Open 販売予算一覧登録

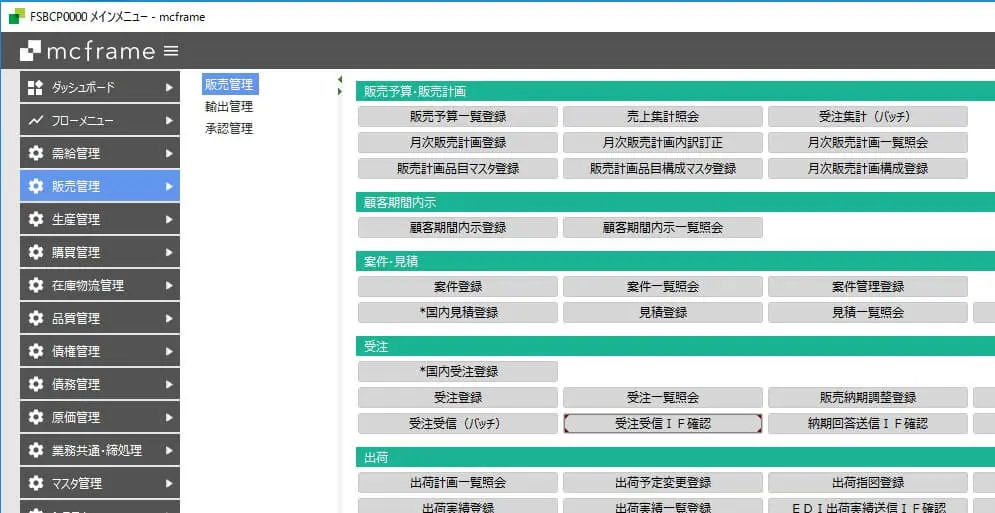click(458, 117)
